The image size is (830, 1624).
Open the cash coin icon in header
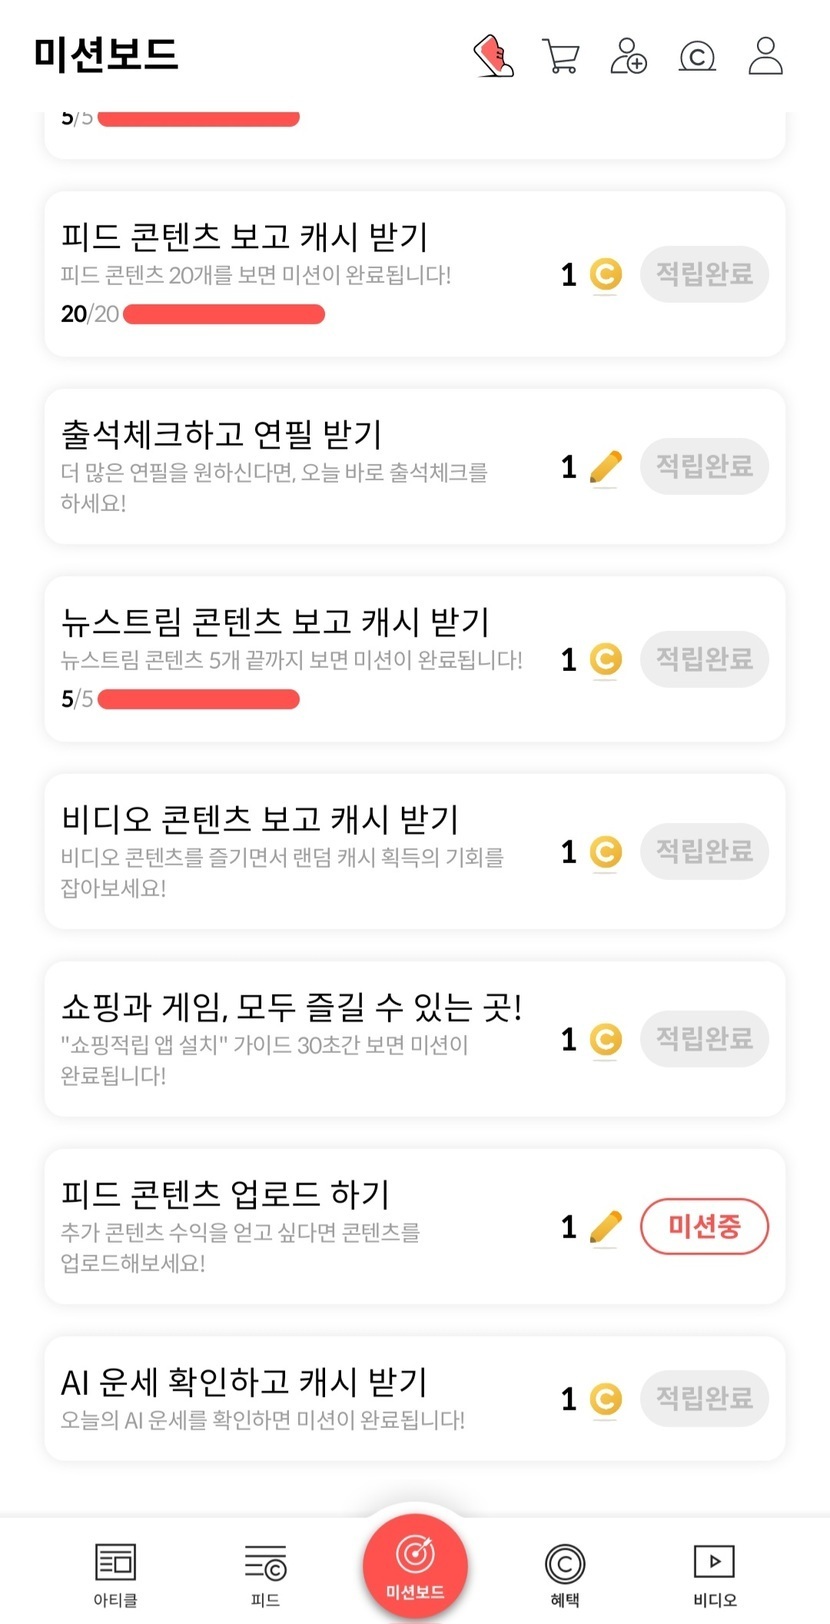point(697,57)
